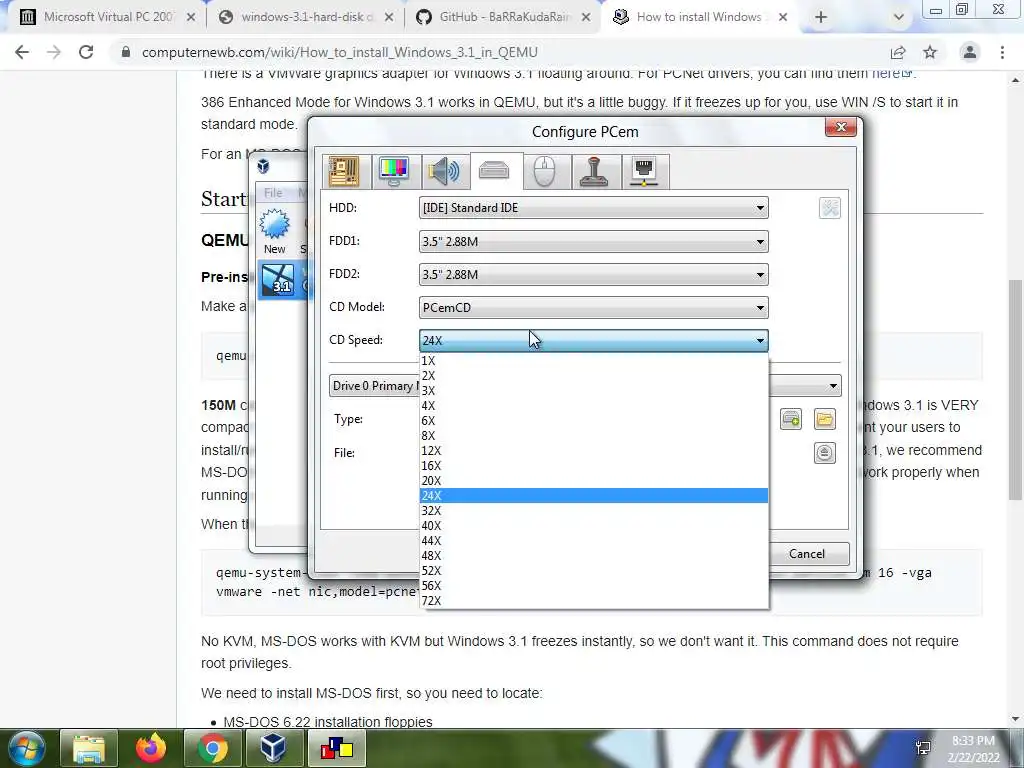1024x768 pixels.
Task: Open the FDD1 drive type dropdown
Action: 593,241
